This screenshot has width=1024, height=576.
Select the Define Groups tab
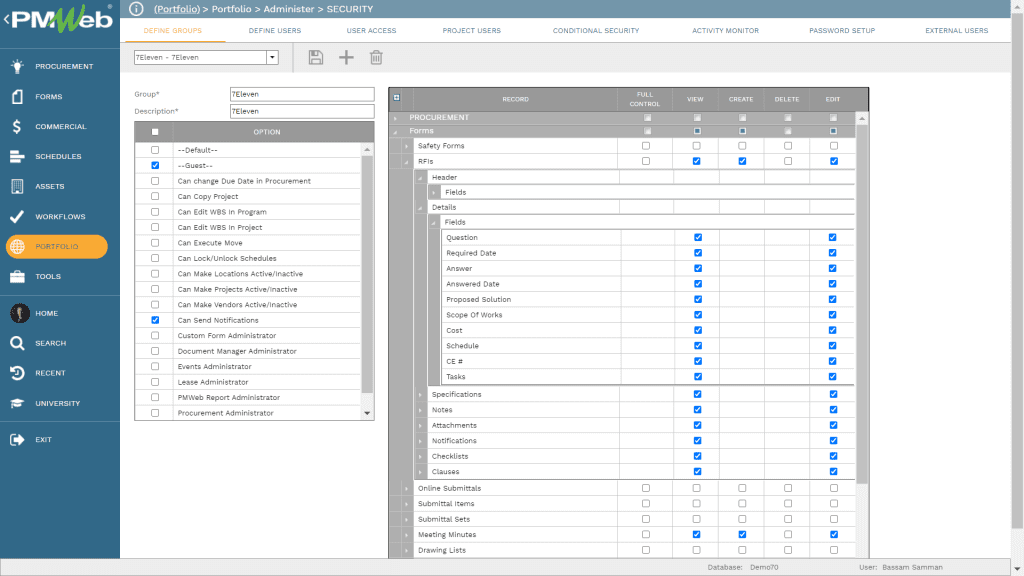173,31
